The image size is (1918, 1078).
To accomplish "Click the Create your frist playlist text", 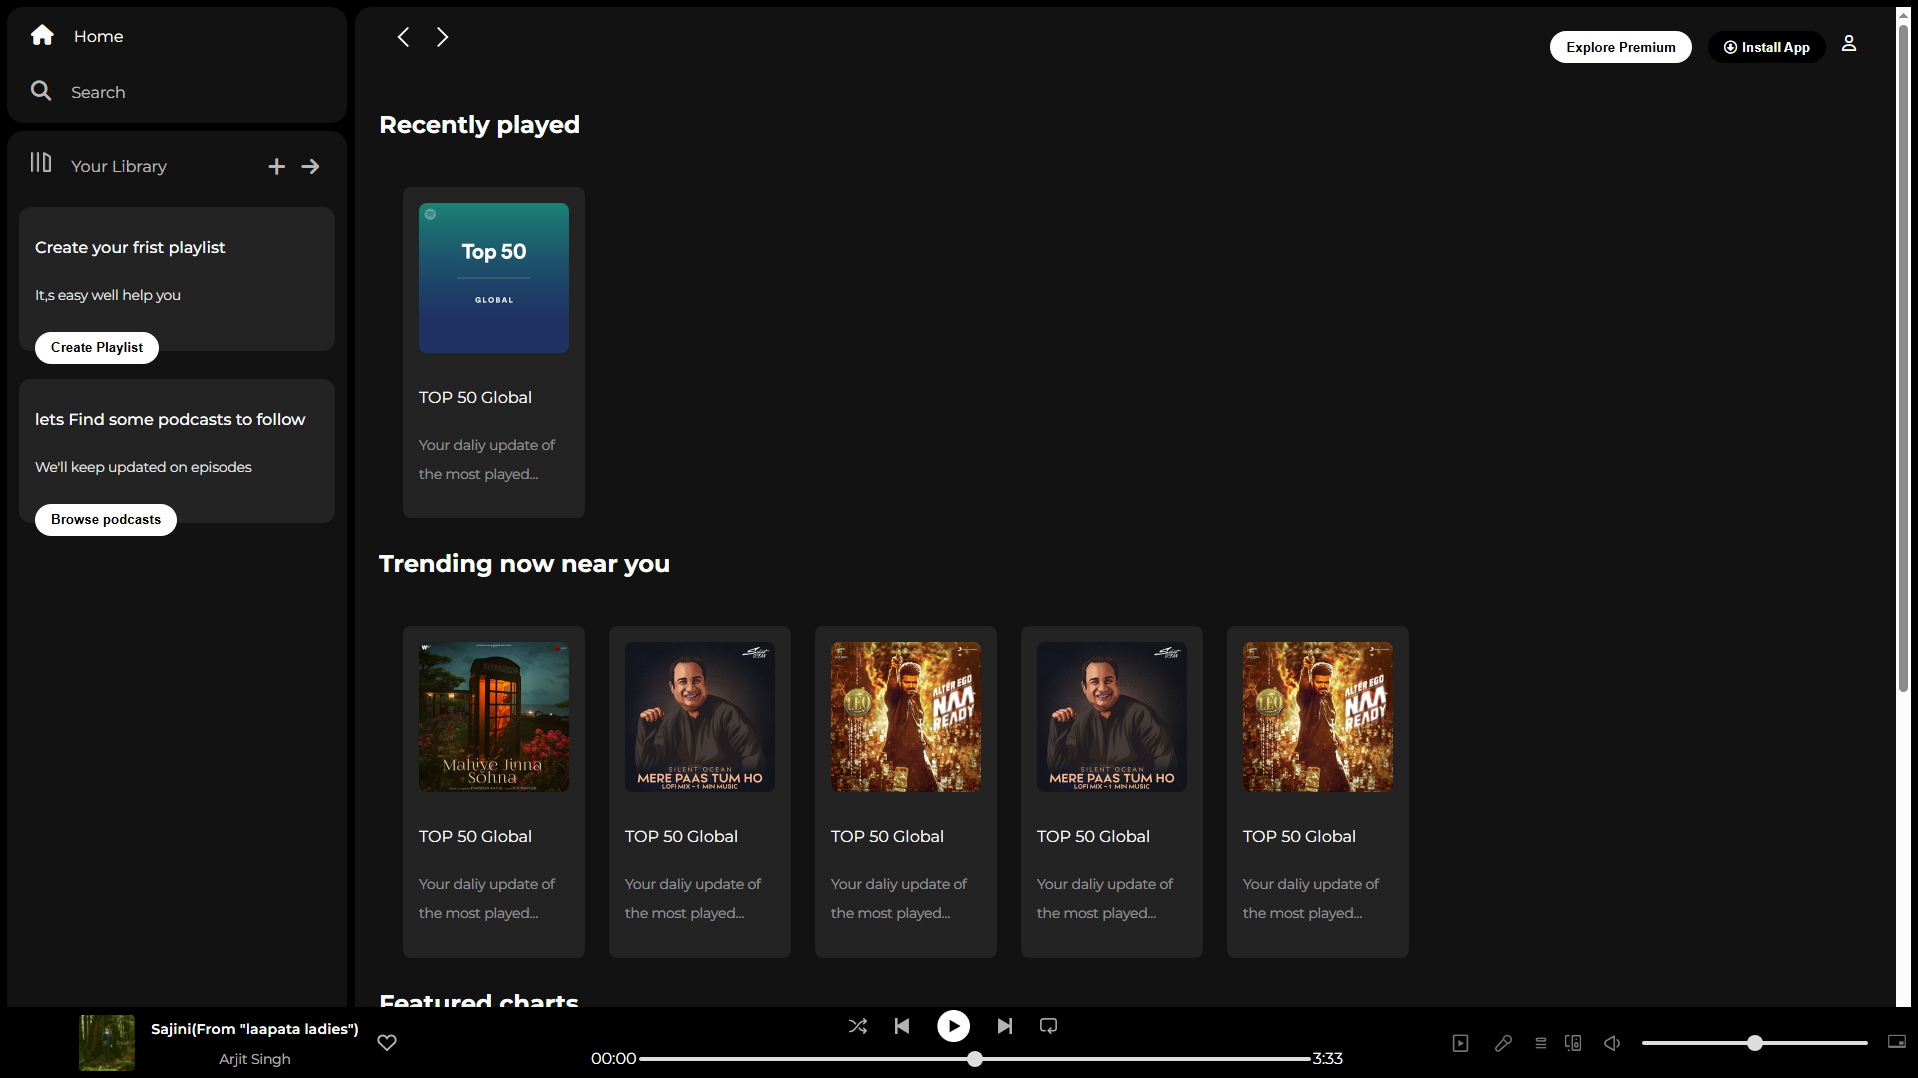I will coord(130,247).
